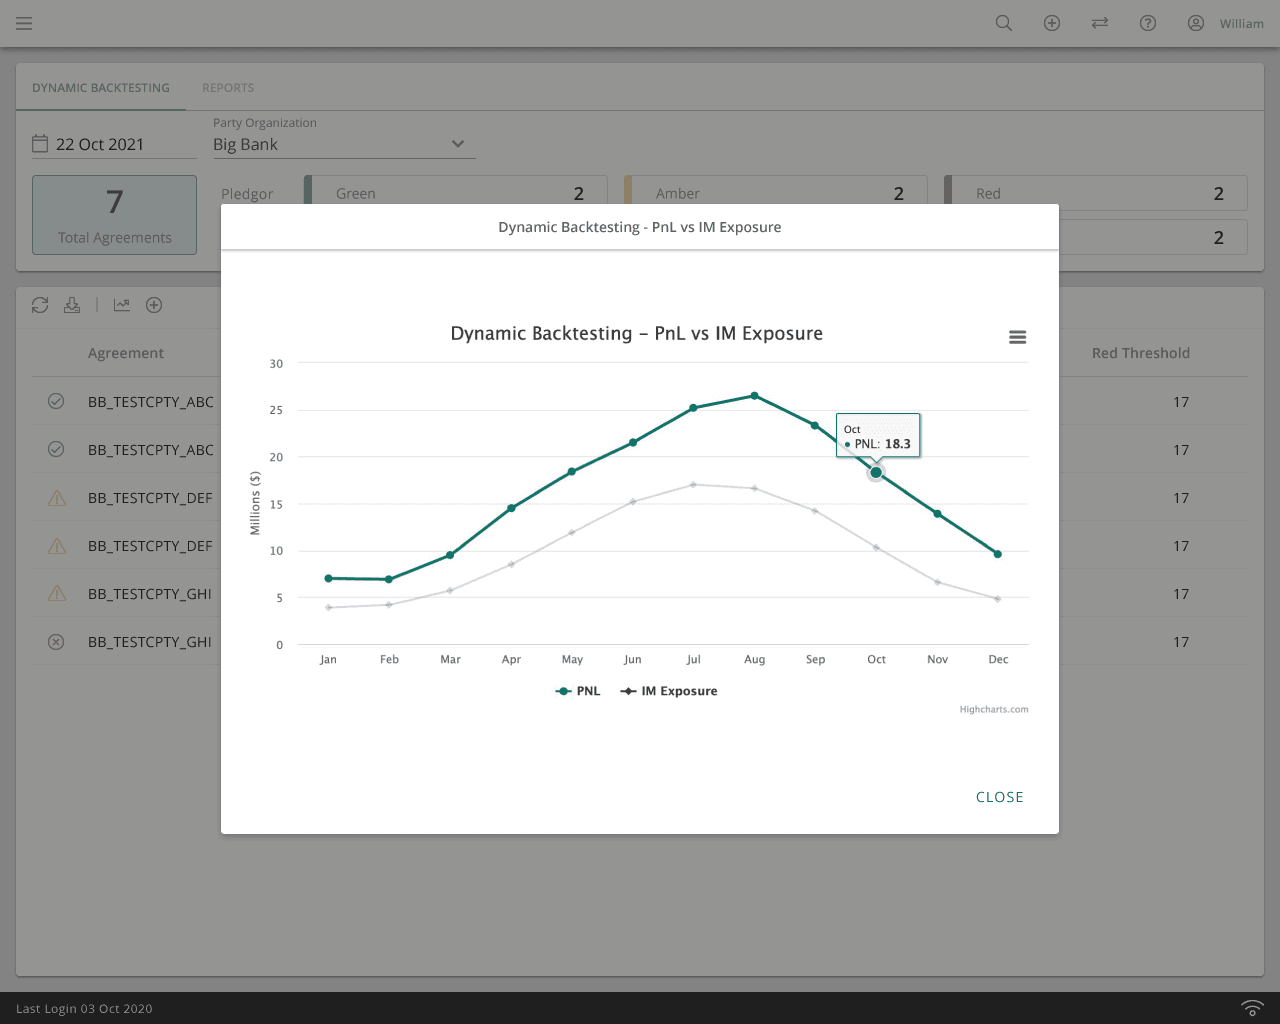Image resolution: width=1280 pixels, height=1024 pixels.
Task: Open the Highcharts.com credit link
Action: (x=993, y=709)
